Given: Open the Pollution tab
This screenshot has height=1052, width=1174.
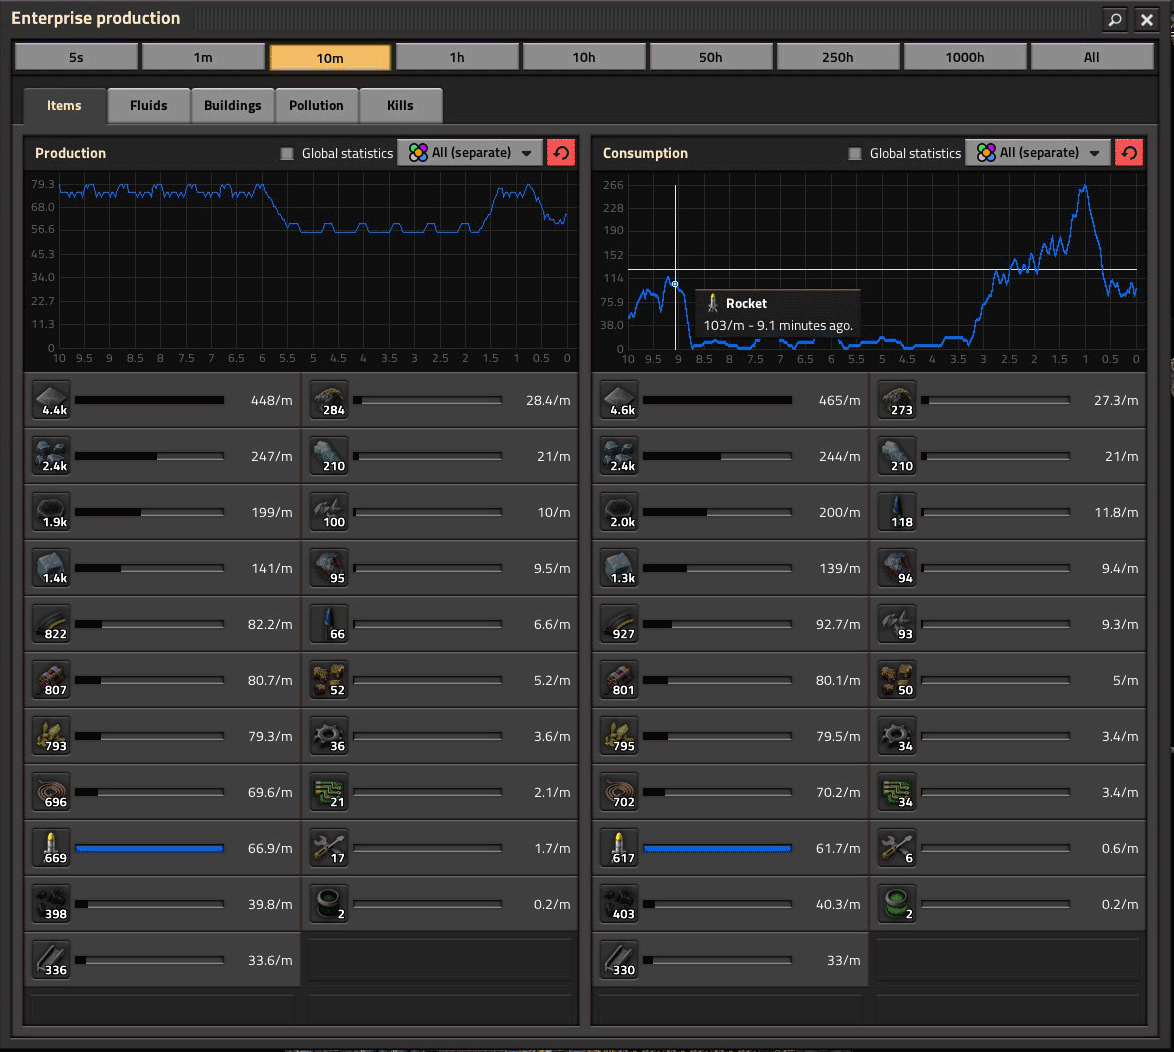Looking at the screenshot, I should click(316, 105).
